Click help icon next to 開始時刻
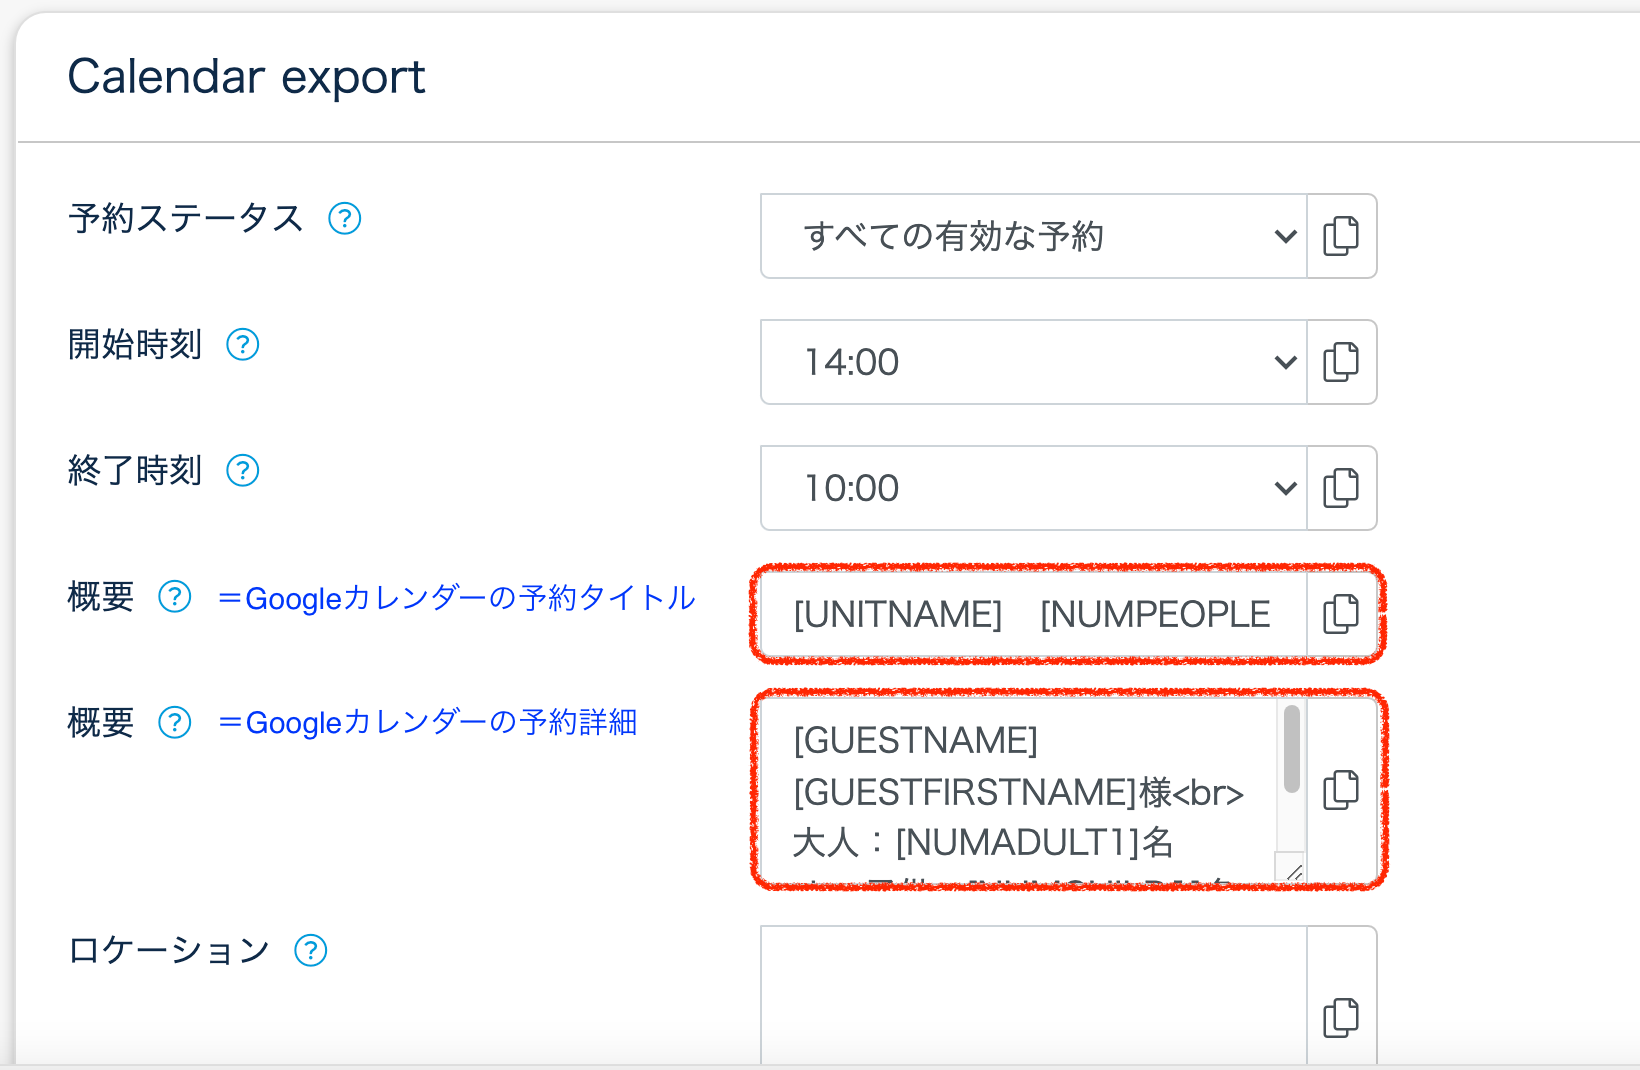This screenshot has height=1070, width=1640. point(243,345)
